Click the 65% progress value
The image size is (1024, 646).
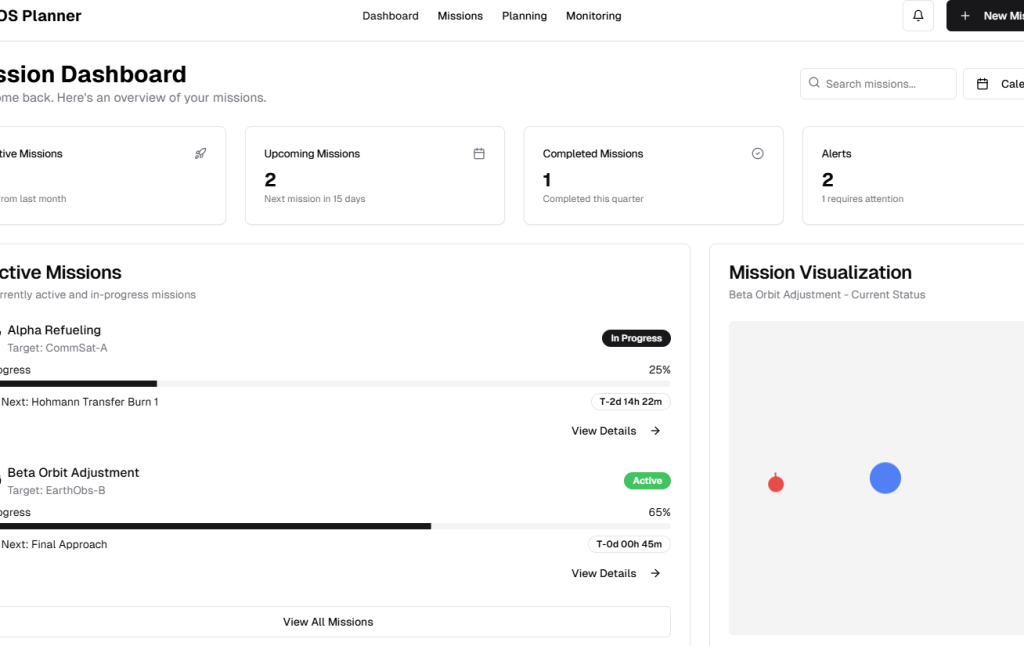click(660, 512)
